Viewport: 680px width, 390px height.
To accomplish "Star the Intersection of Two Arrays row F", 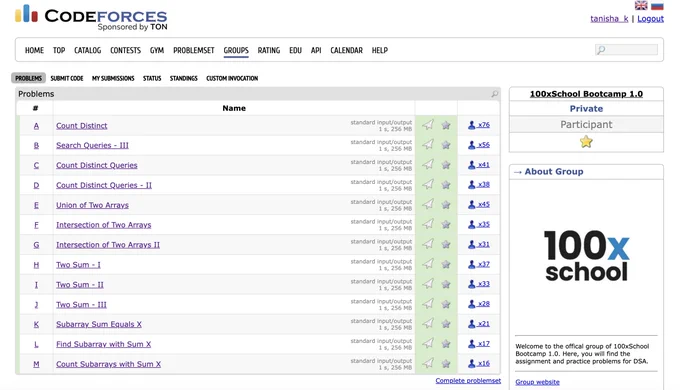I will tap(446, 224).
